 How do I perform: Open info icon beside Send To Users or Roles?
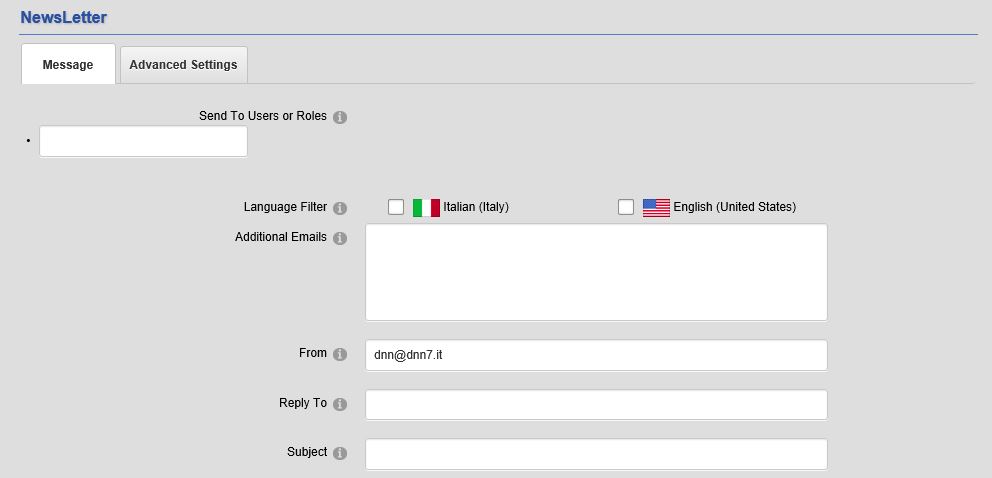[x=340, y=118]
